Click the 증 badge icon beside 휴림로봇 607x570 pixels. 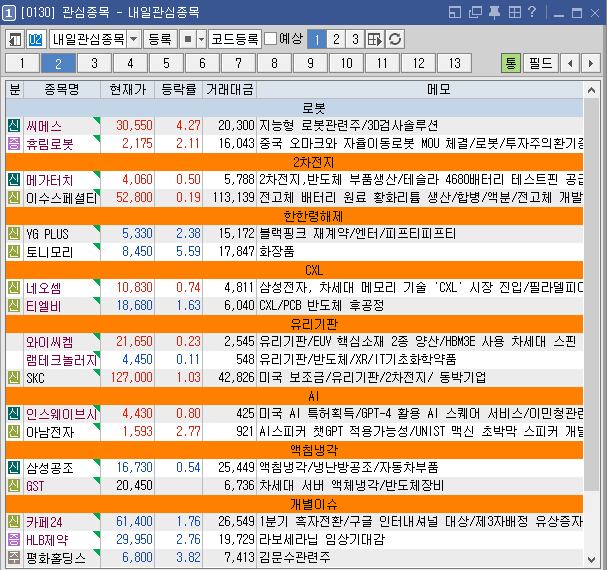pyautogui.click(x=14, y=144)
